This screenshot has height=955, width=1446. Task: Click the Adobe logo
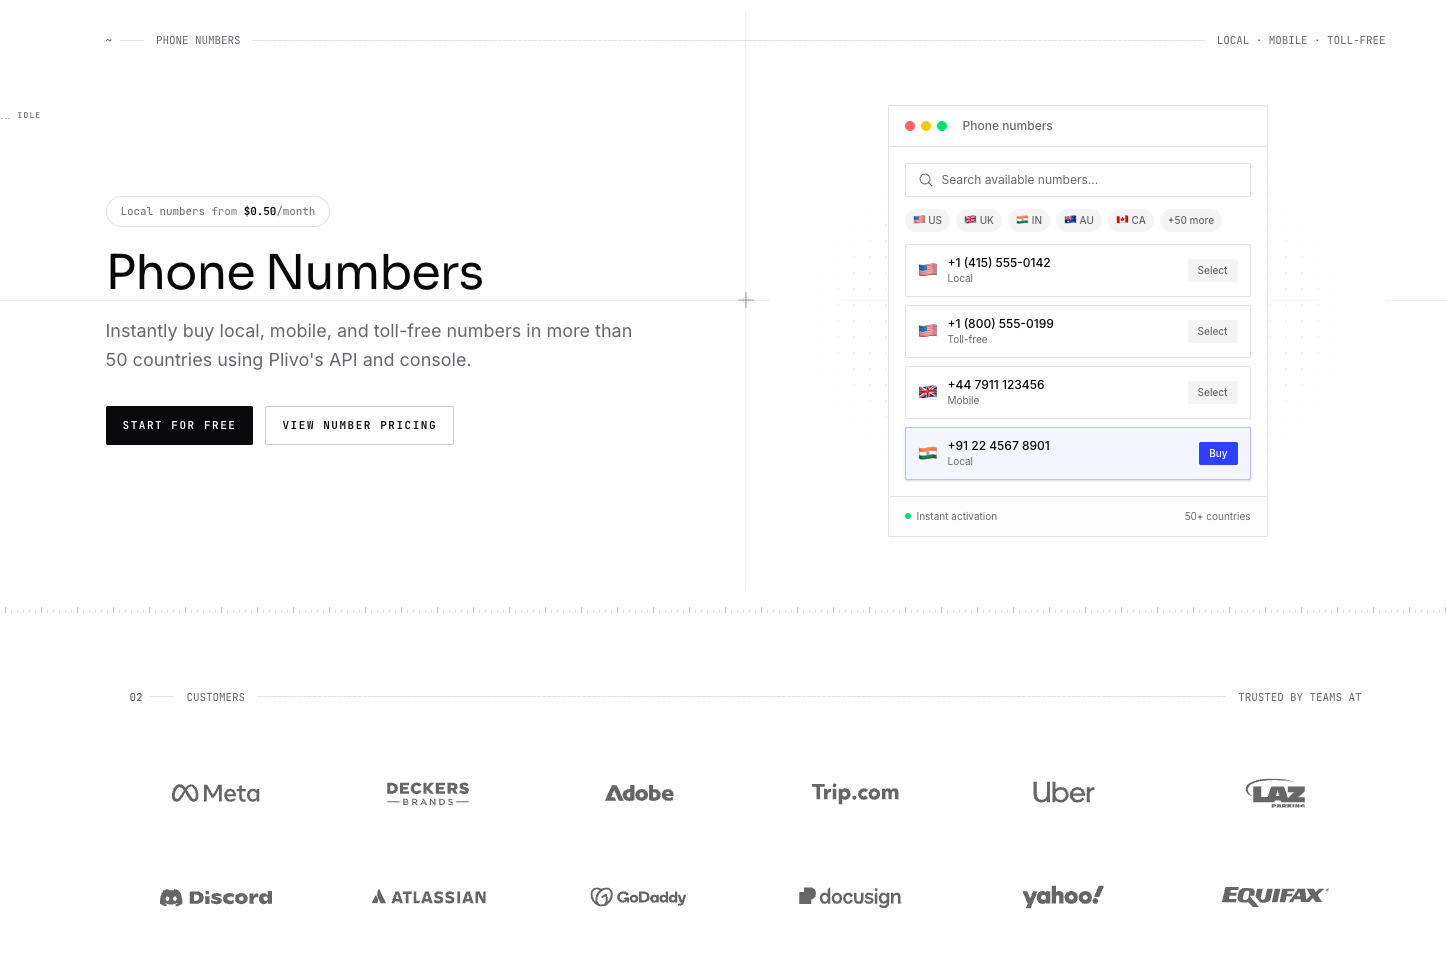(x=640, y=793)
